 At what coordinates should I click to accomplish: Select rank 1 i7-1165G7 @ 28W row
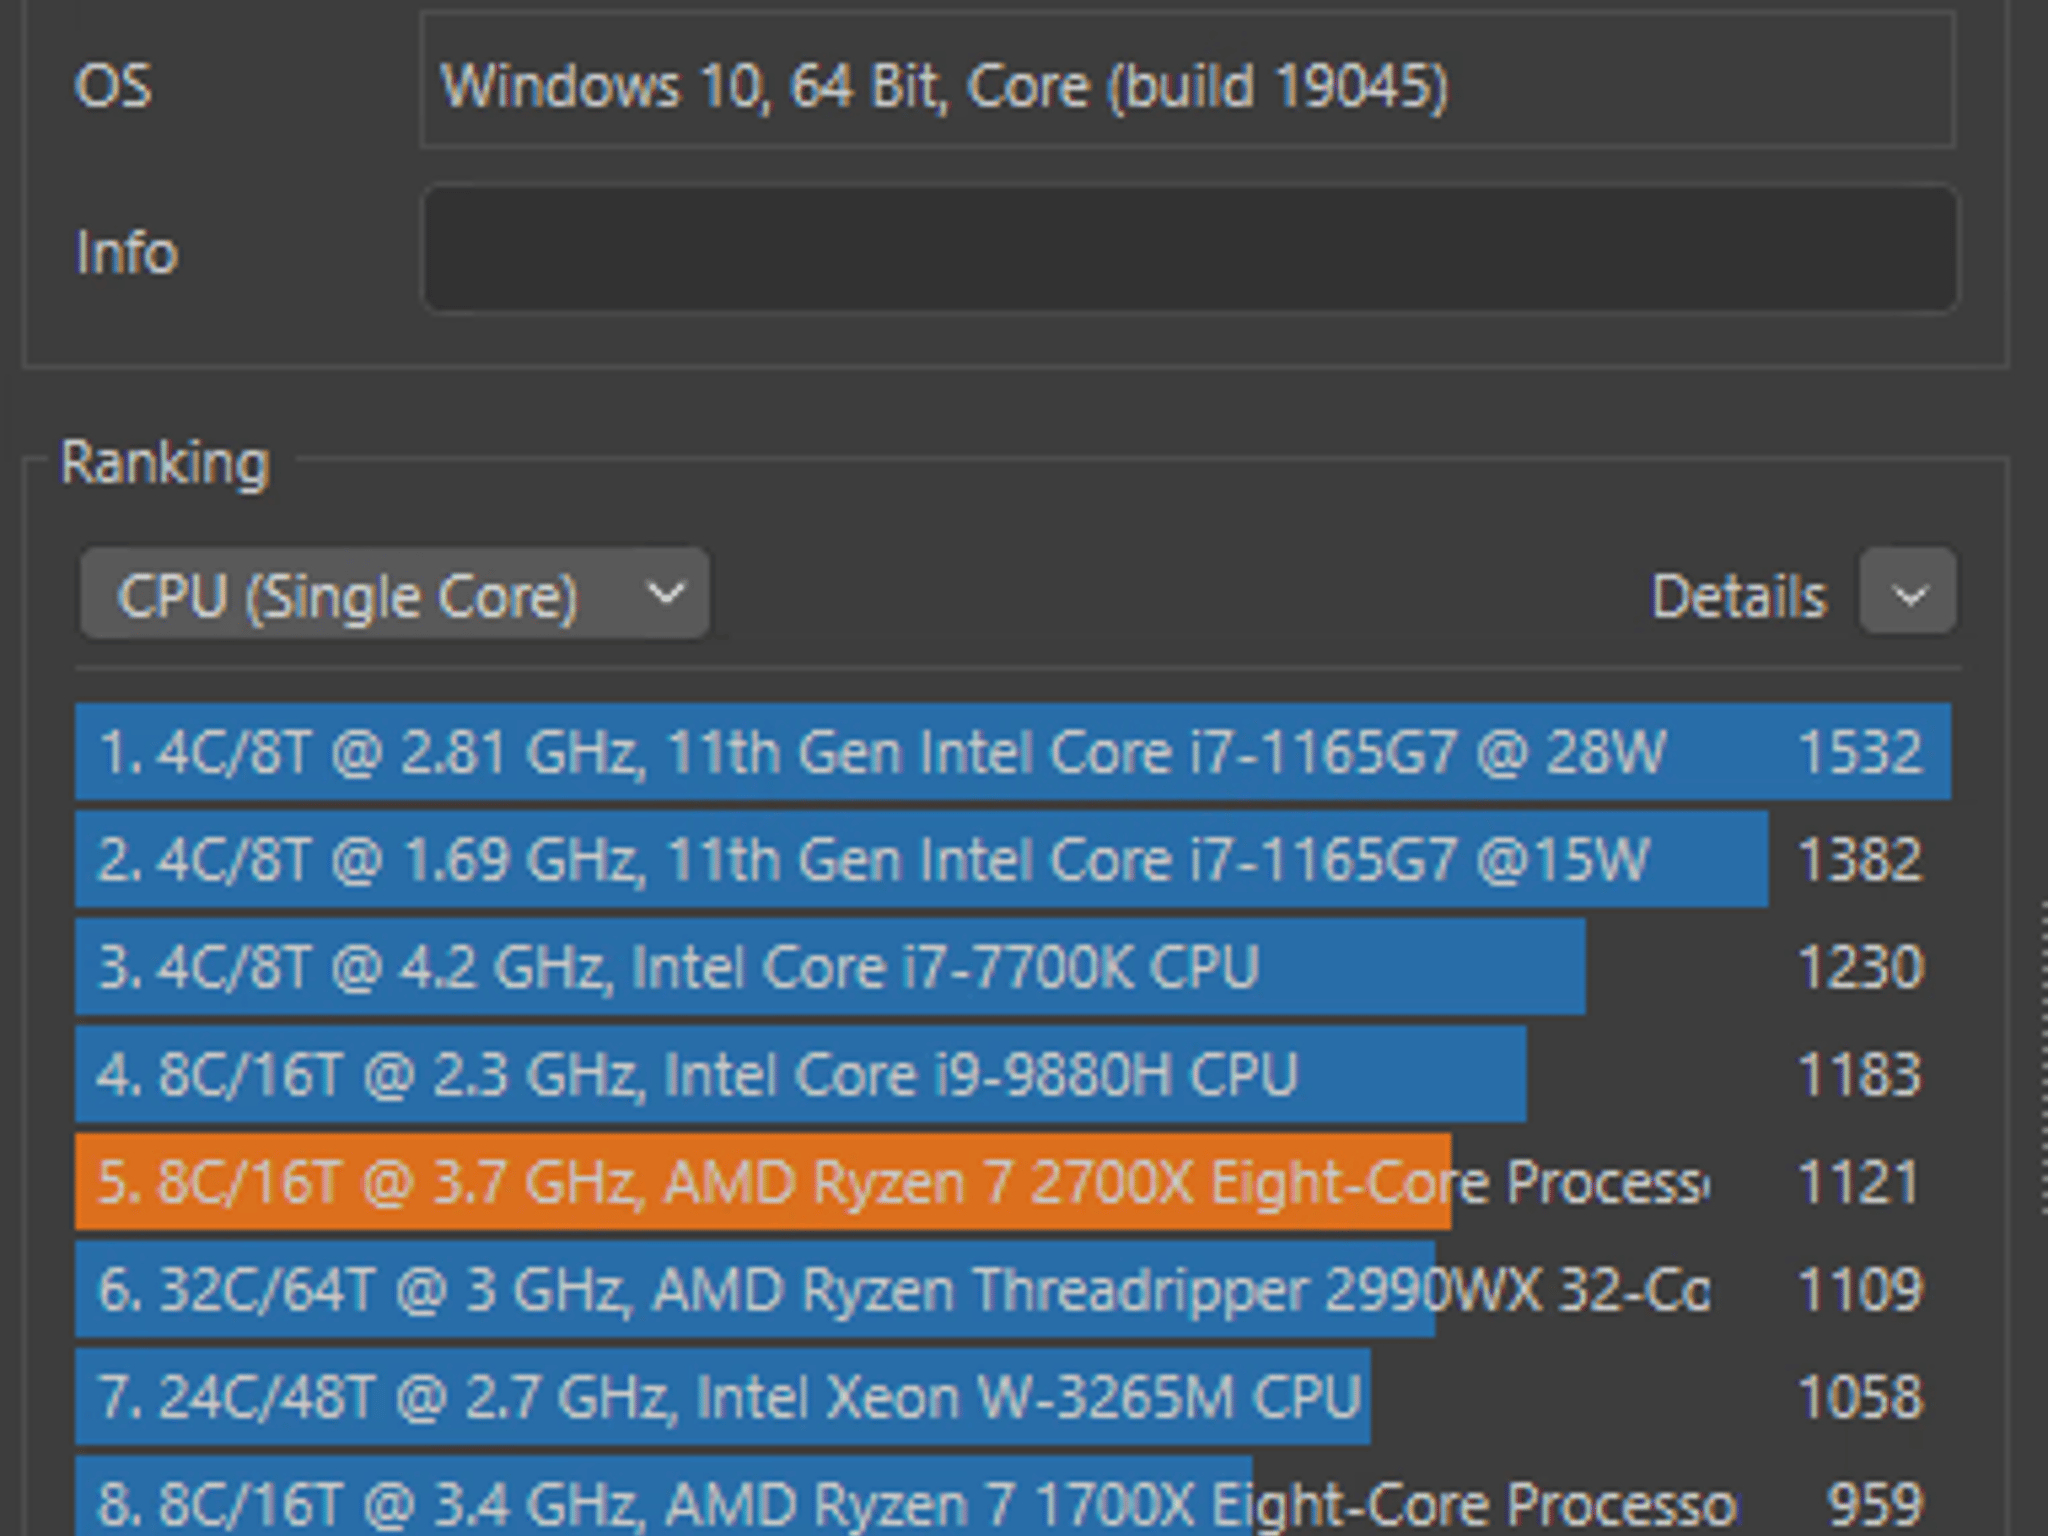click(1013, 752)
